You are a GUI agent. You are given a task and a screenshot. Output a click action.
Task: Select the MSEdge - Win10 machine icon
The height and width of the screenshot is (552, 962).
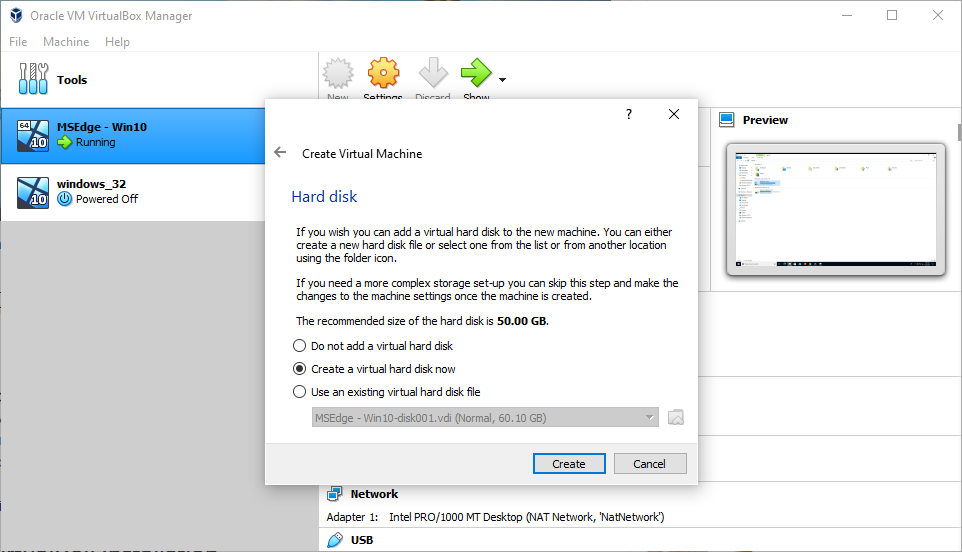[x=33, y=136]
